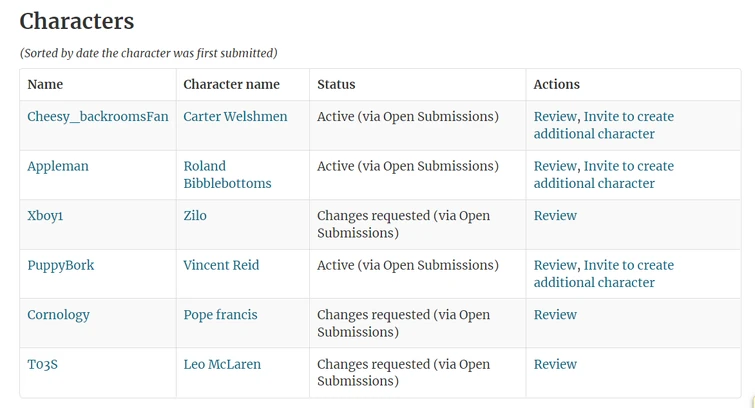Open the T03S user link
This screenshot has height=408, width=755.
[42, 365]
